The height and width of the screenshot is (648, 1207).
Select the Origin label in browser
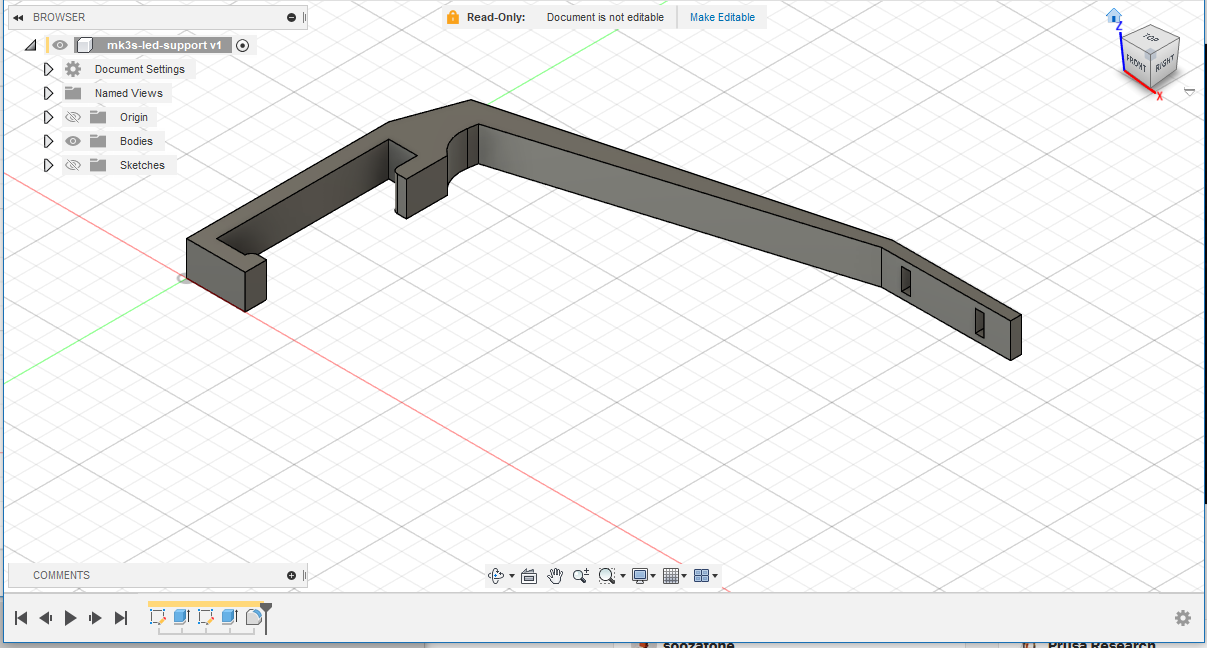point(134,117)
